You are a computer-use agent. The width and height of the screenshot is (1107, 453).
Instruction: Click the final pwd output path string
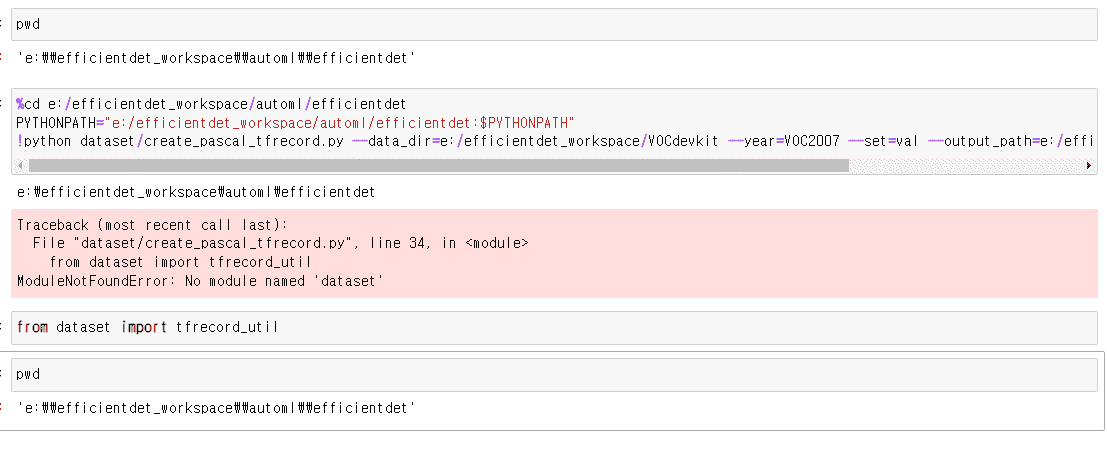pos(216,408)
